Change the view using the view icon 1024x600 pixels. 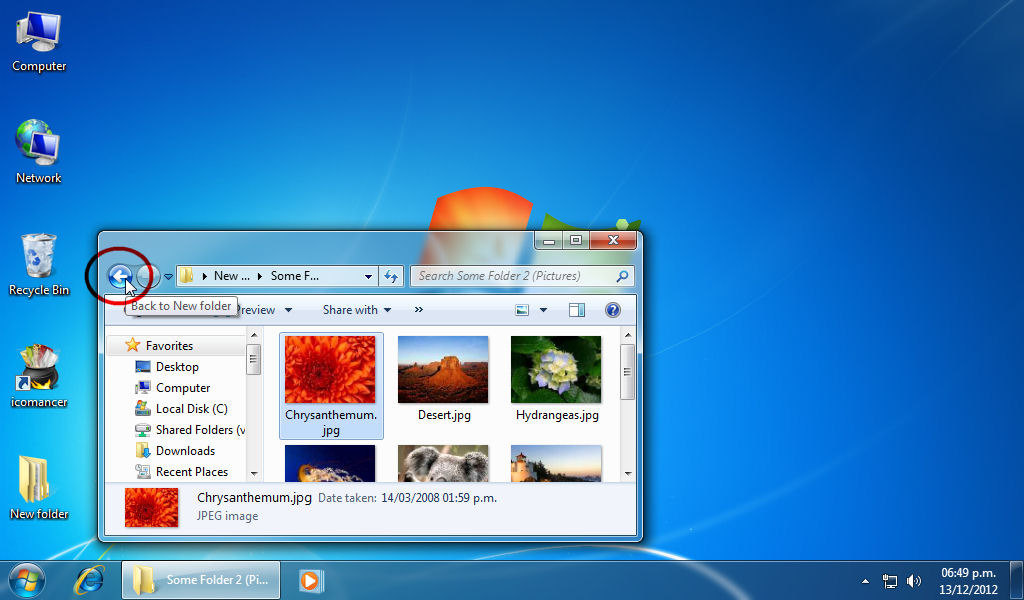(x=522, y=310)
